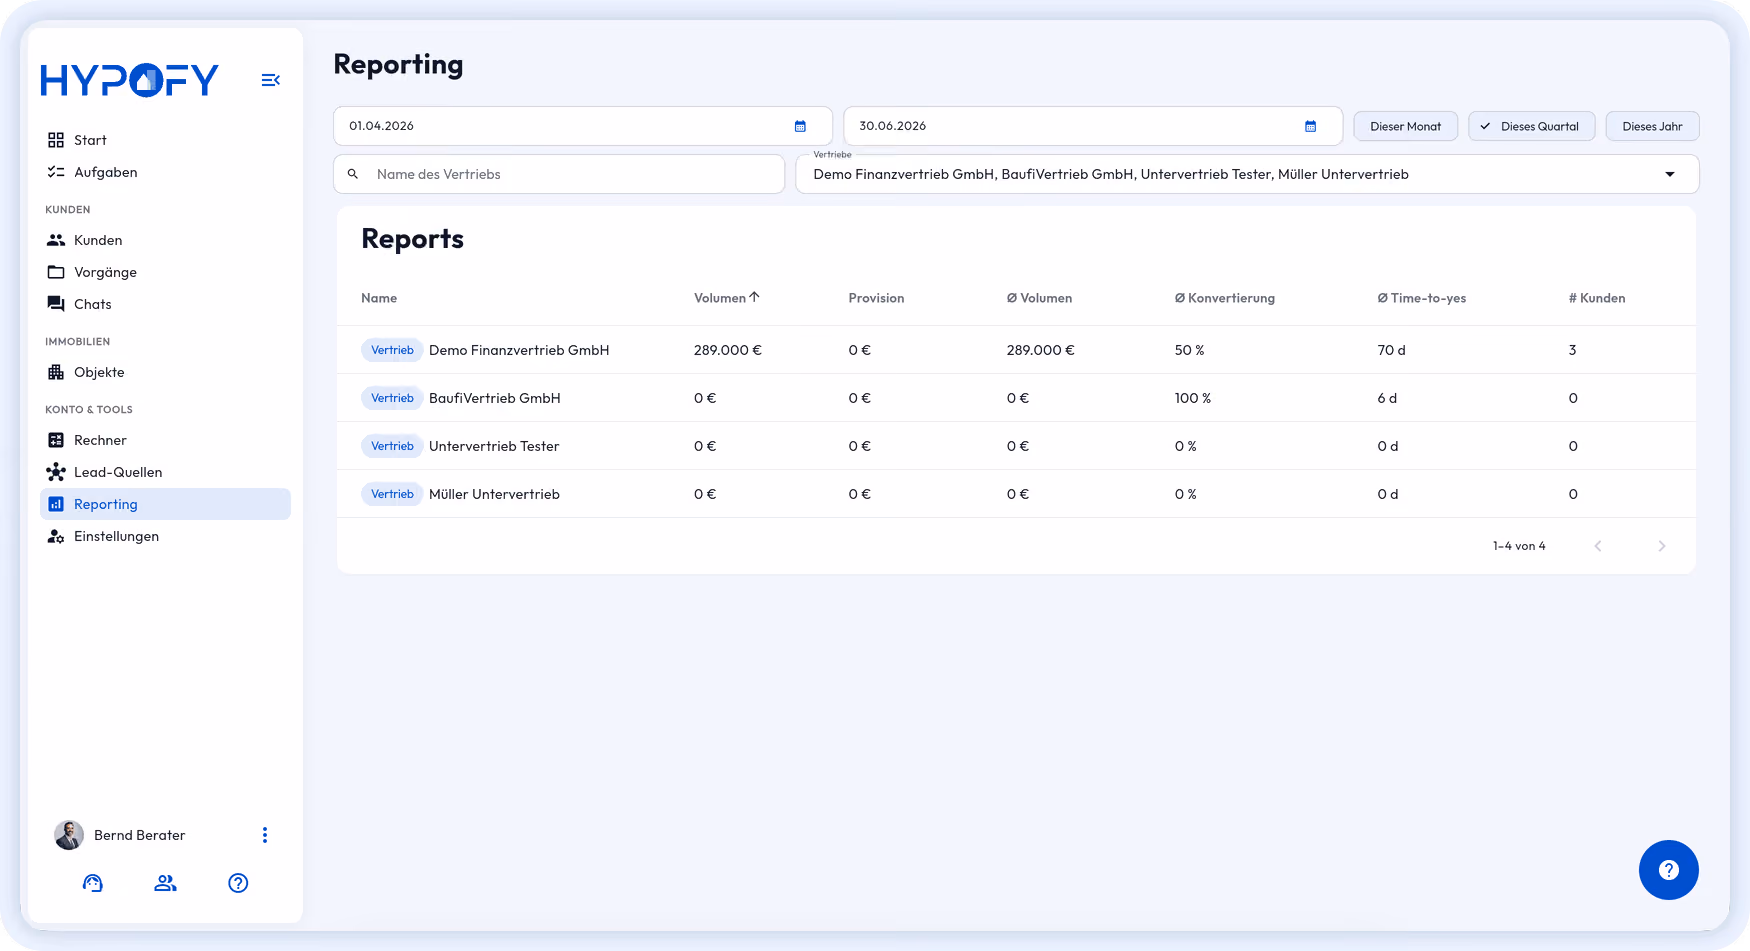
Task: Click the team users icon
Action: (165, 883)
